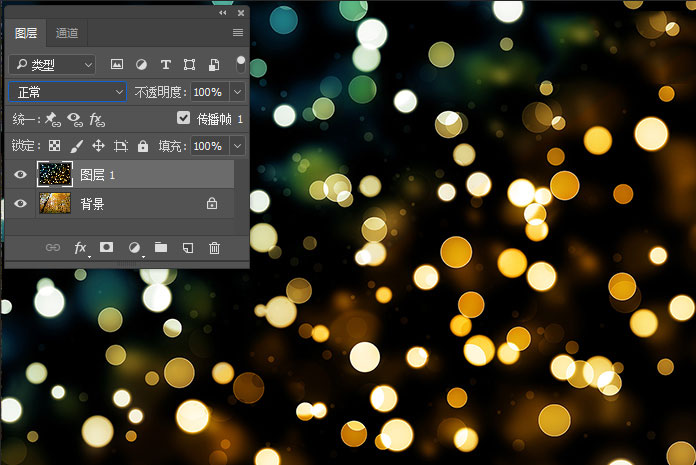Viewport: 696px width, 465px height.
Task: Open the layers panel flyout menu
Action: 238,33
